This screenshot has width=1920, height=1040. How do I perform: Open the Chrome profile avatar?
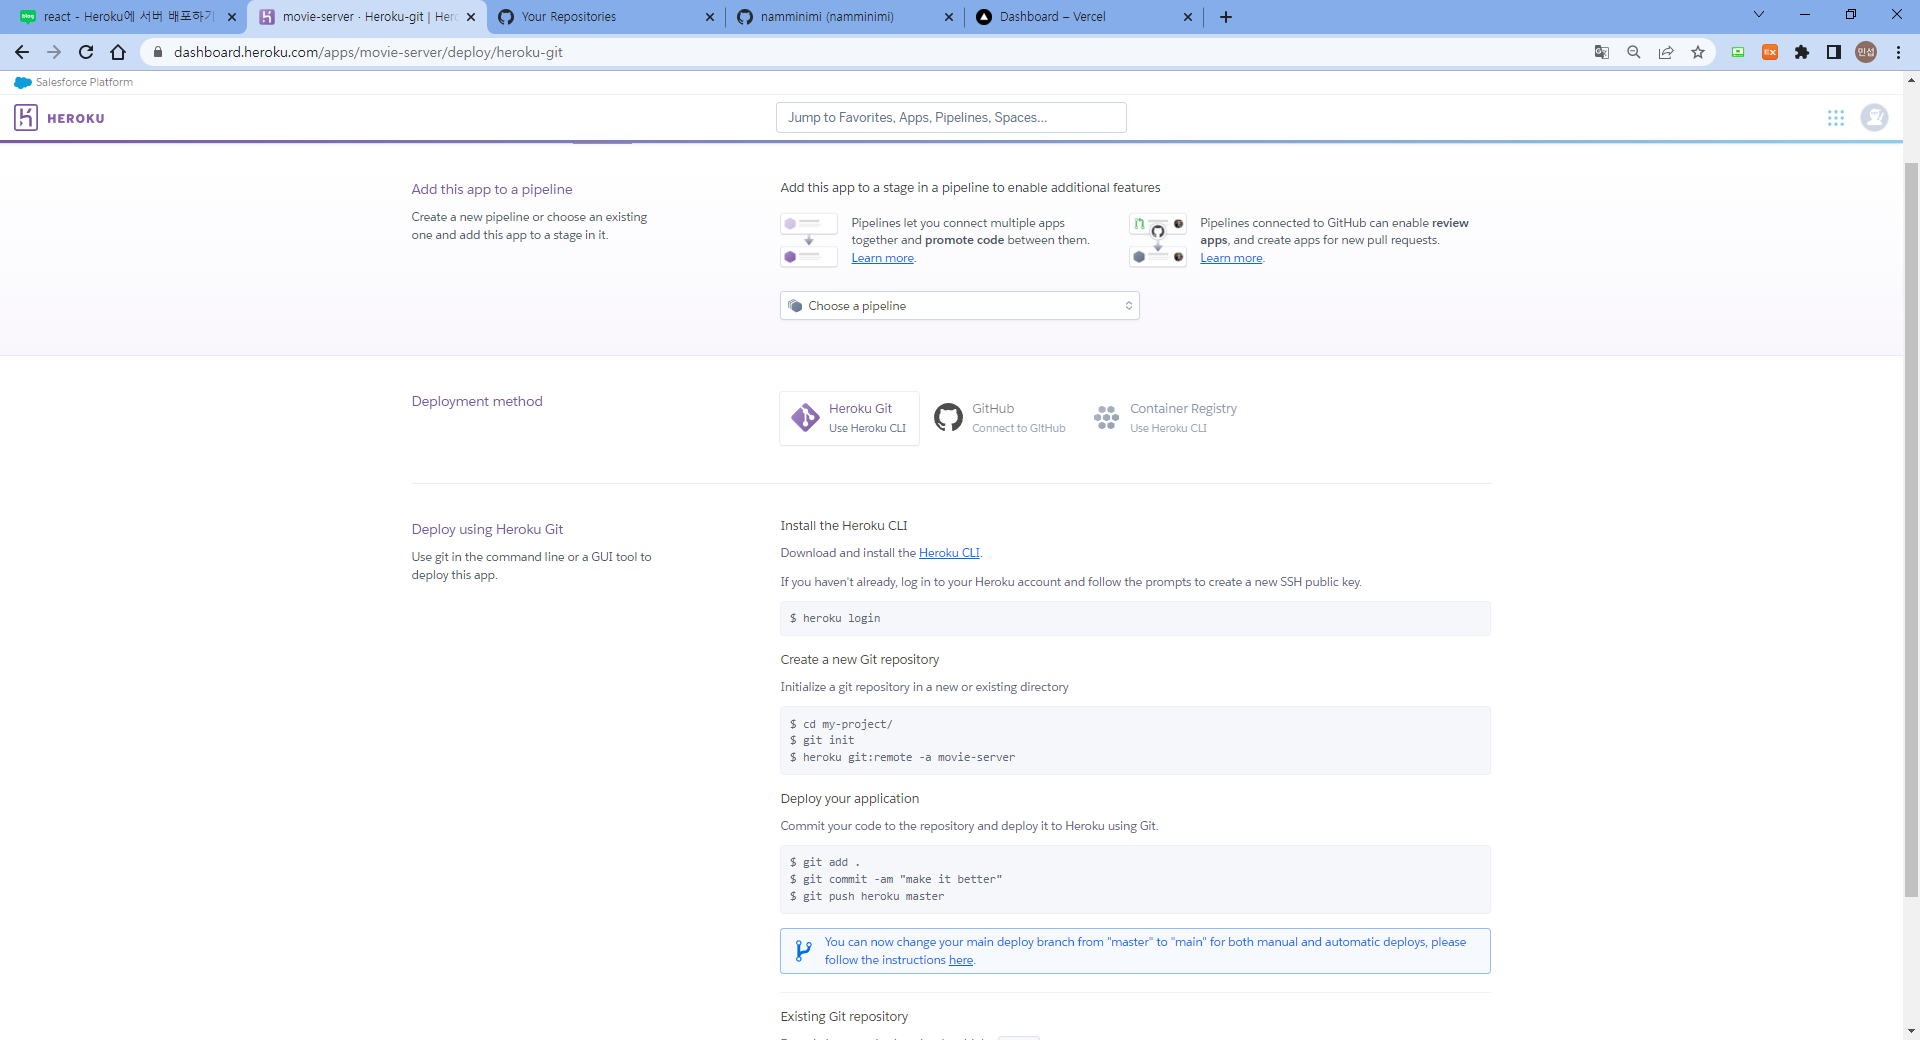pos(1866,52)
